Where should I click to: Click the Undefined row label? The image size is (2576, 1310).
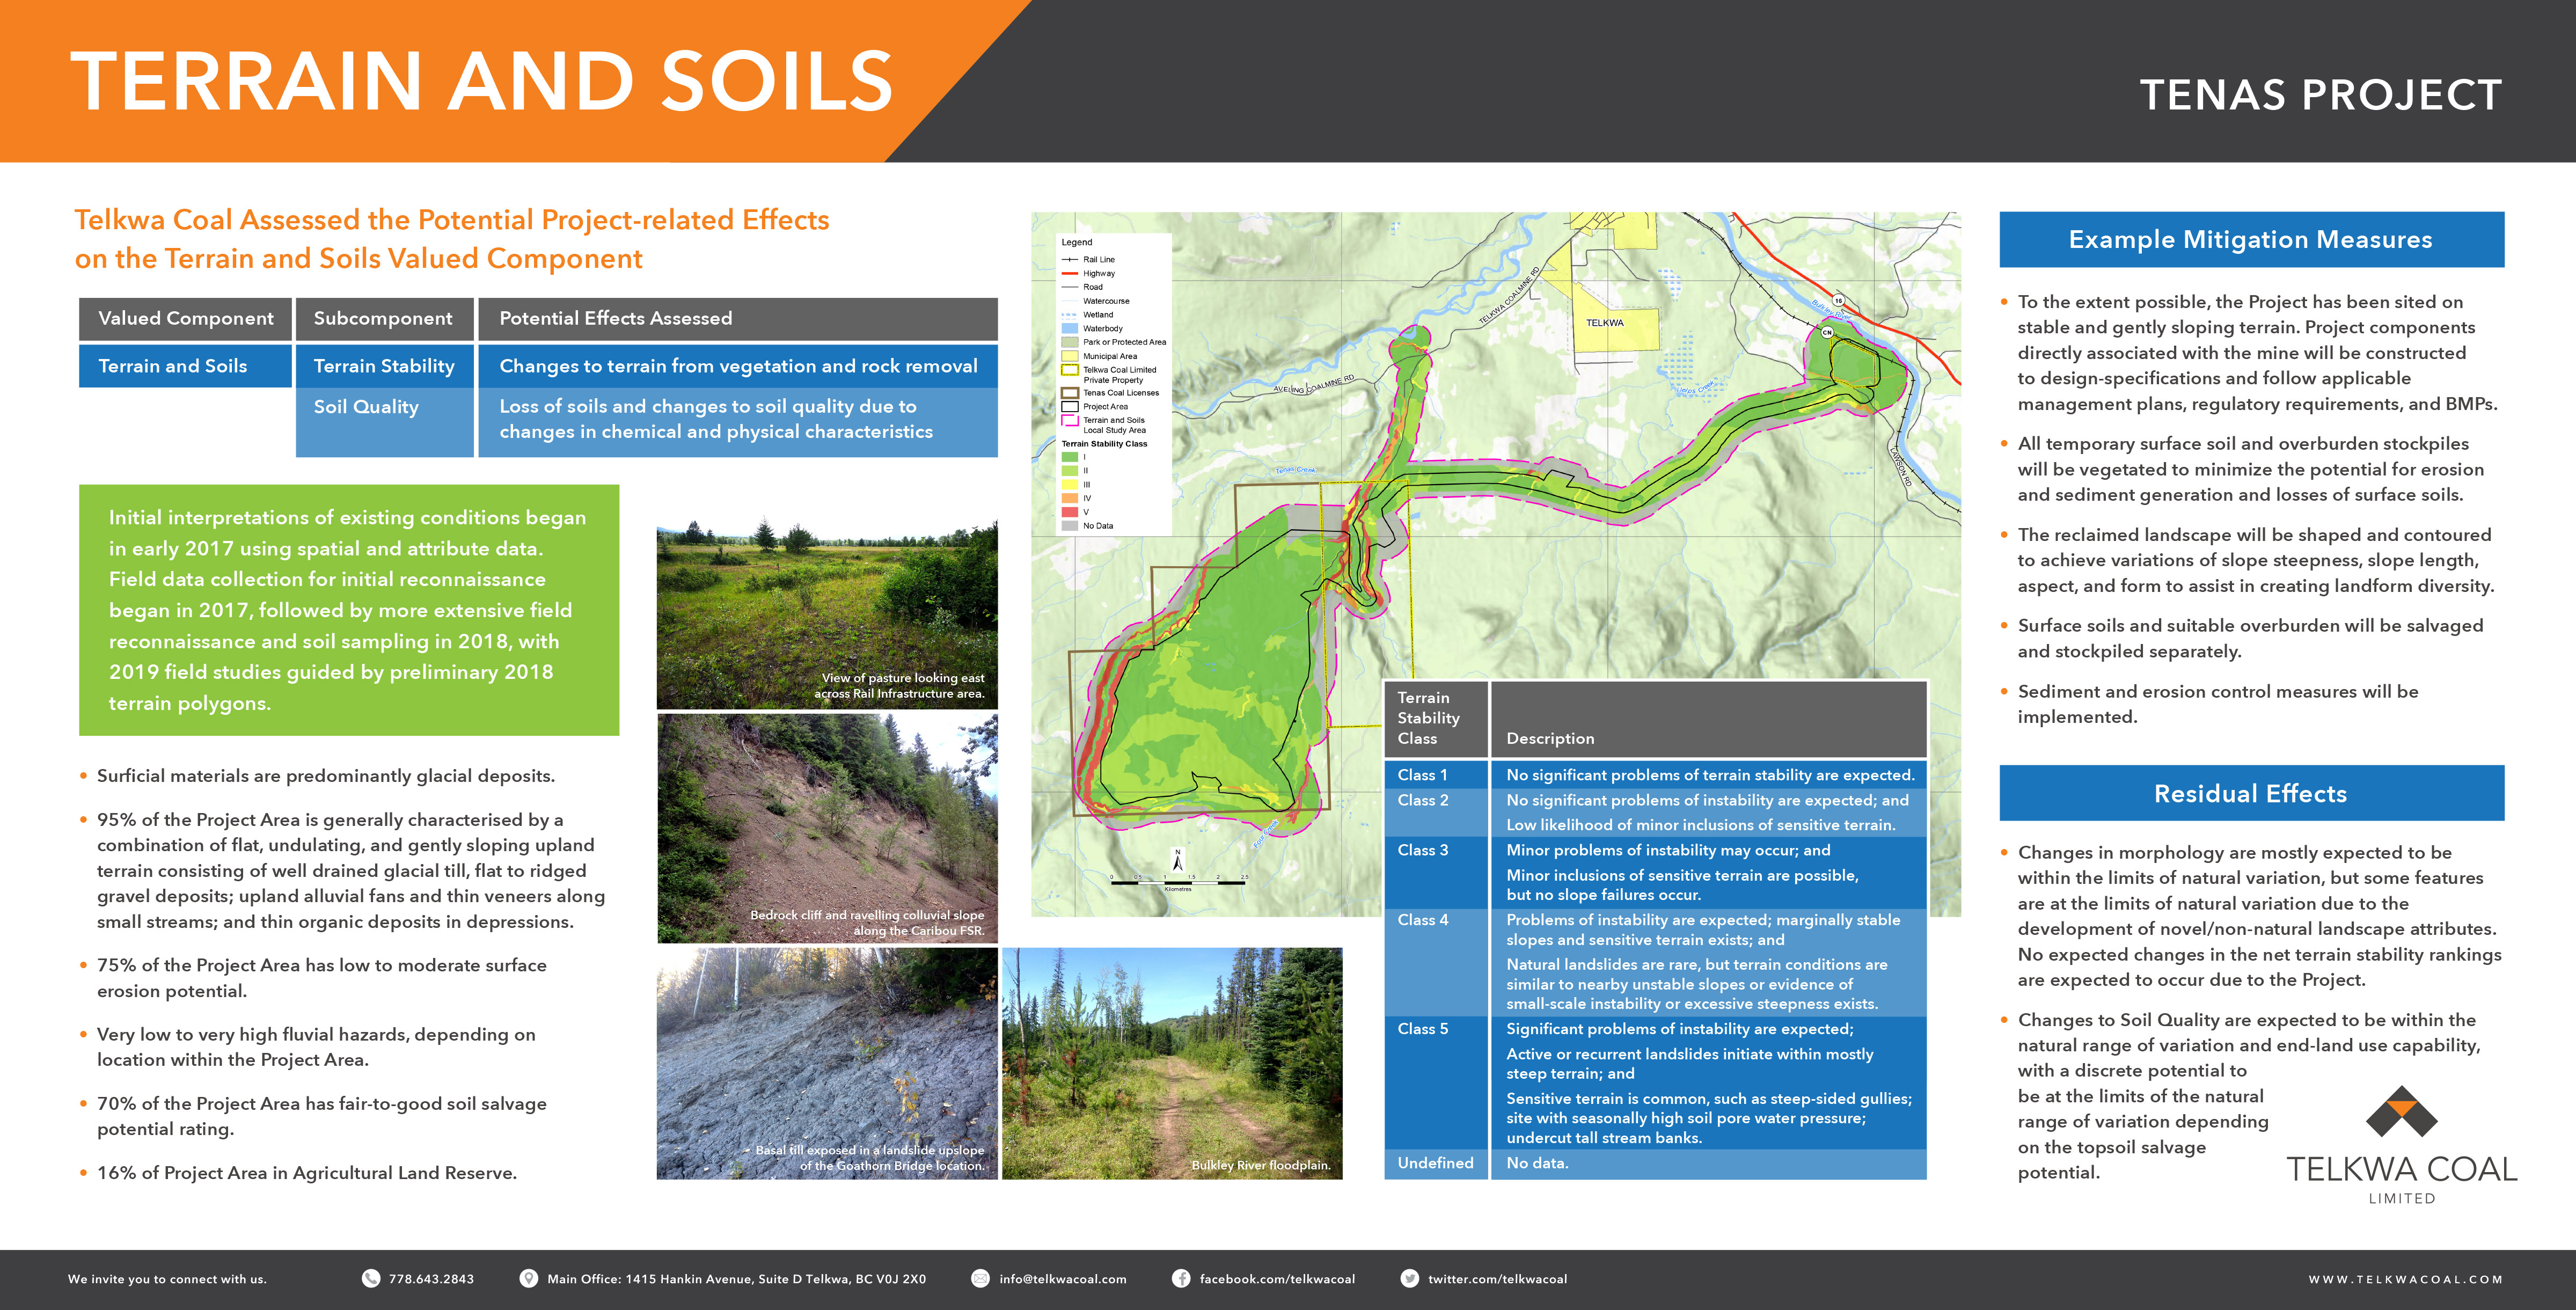pyautogui.click(x=1435, y=1163)
